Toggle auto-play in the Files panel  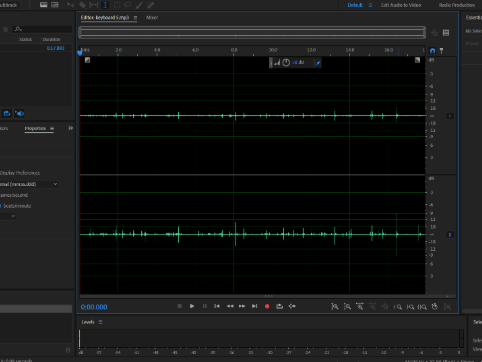click(x=19, y=113)
